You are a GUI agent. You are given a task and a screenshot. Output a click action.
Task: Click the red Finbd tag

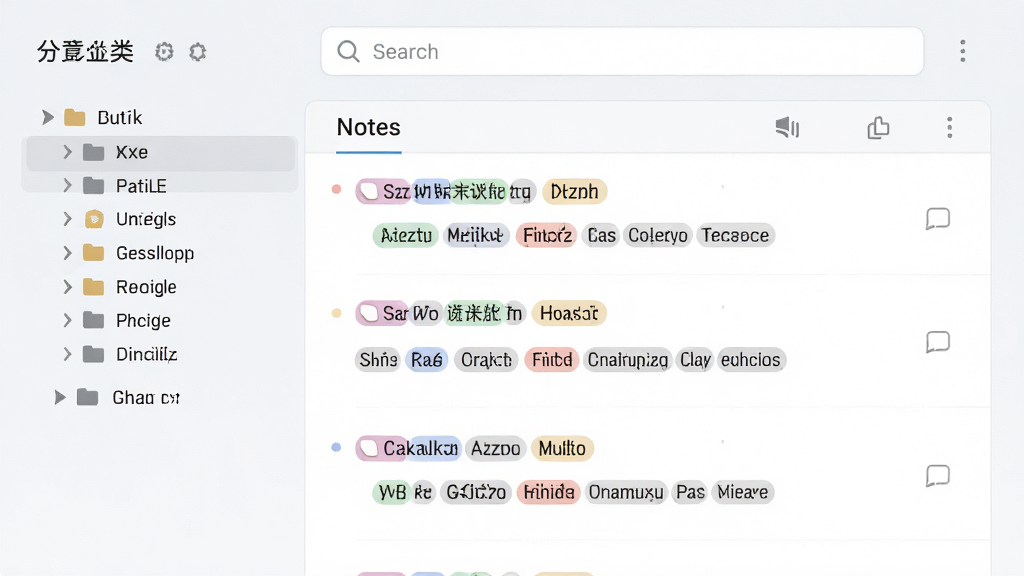click(552, 360)
